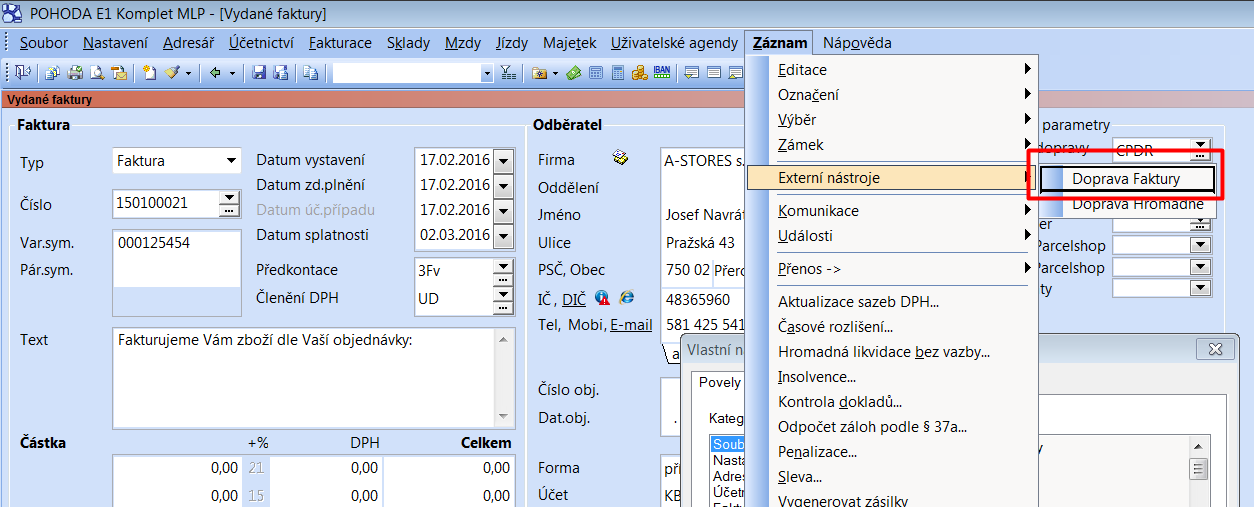The image size is (1254, 507).
Task: Close the Vlastní dialog window
Action: (1215, 349)
